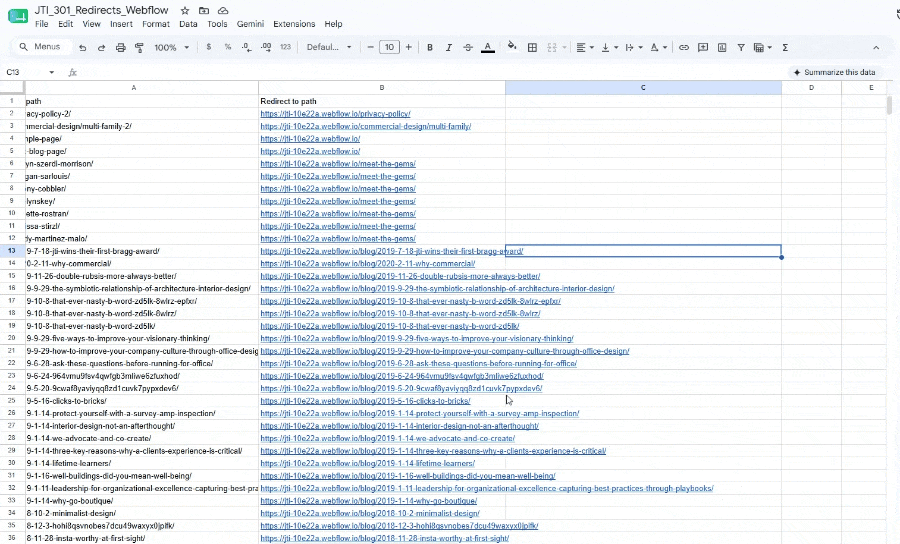This screenshot has width=900, height=544.
Task: Click the move-to-folder icon beside title
Action: pos(204,10)
